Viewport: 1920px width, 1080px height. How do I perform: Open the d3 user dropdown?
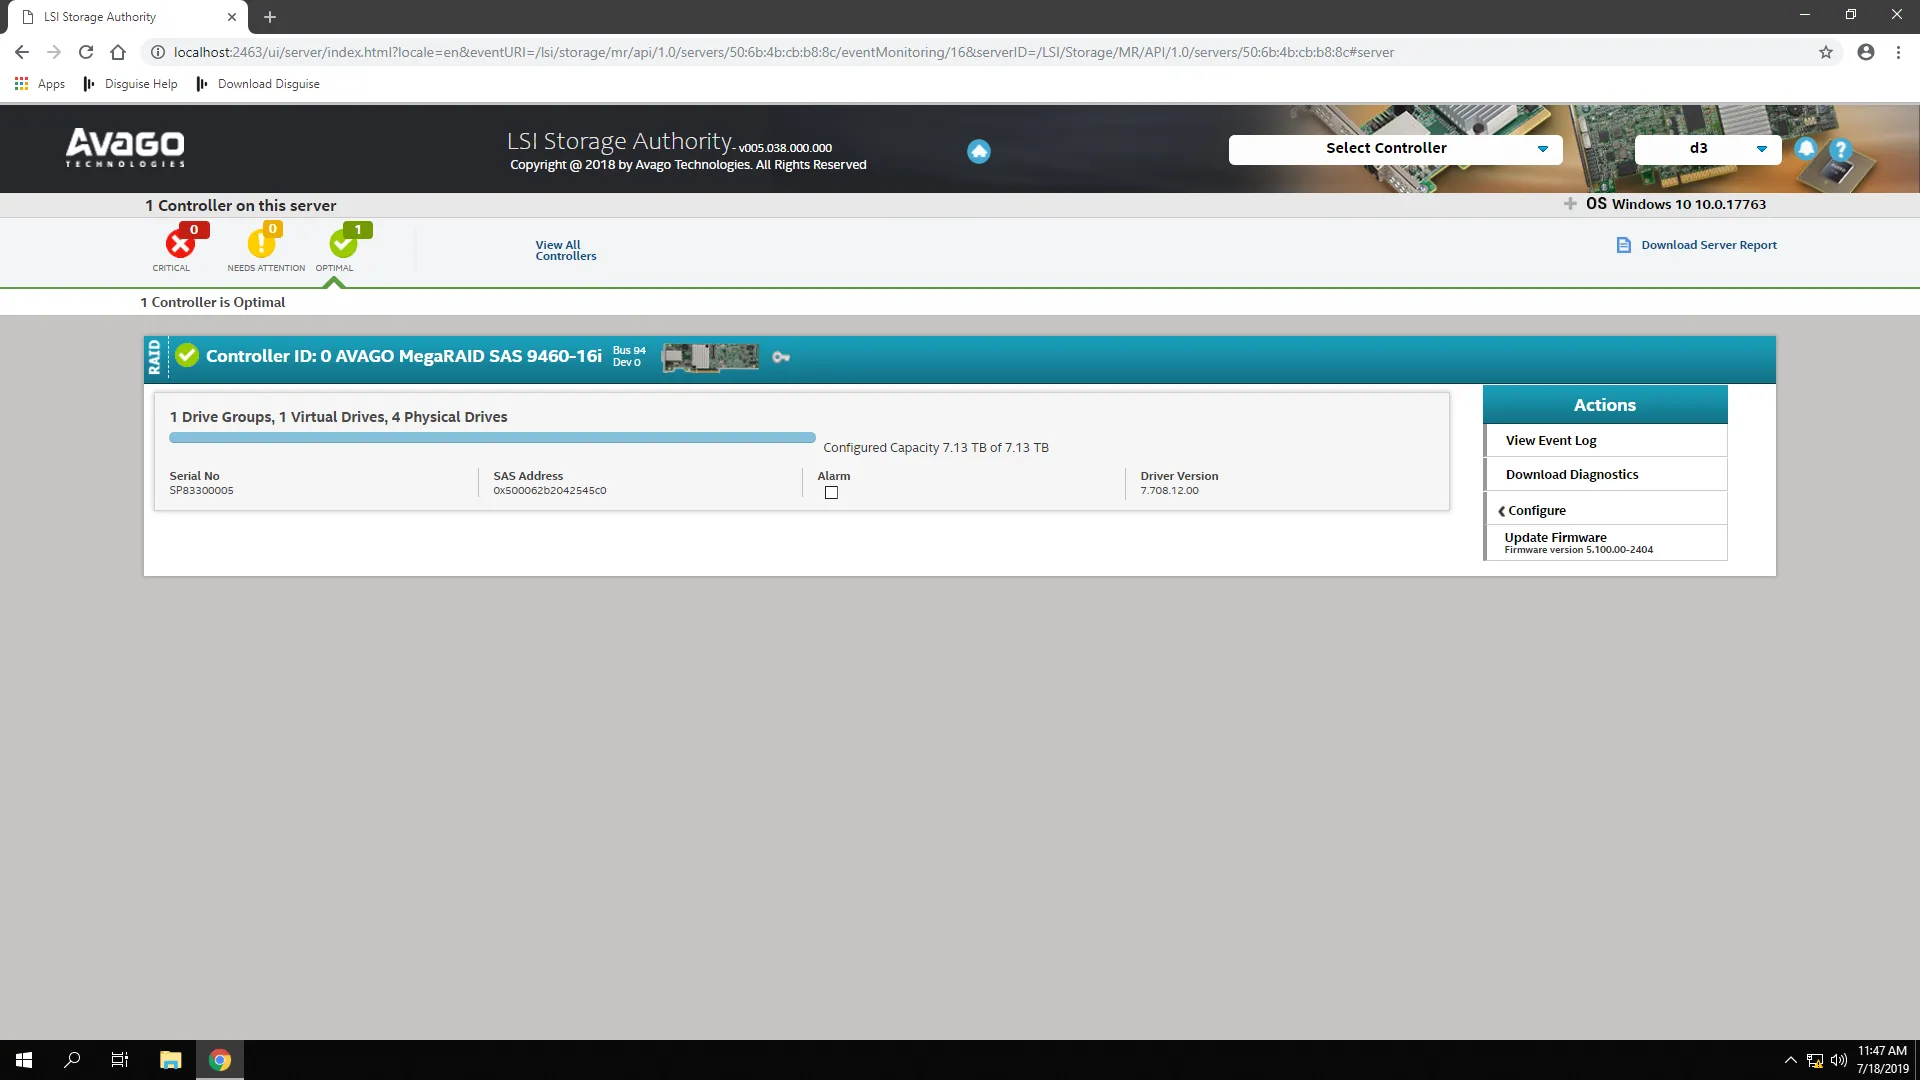[x=1707, y=149]
